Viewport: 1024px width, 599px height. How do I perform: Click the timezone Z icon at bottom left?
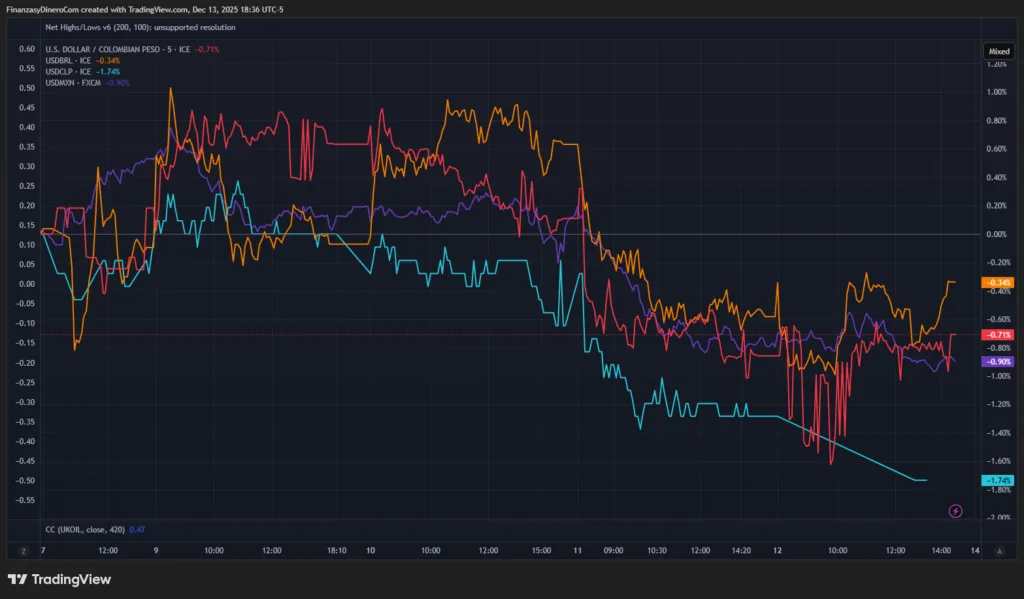tap(22, 551)
